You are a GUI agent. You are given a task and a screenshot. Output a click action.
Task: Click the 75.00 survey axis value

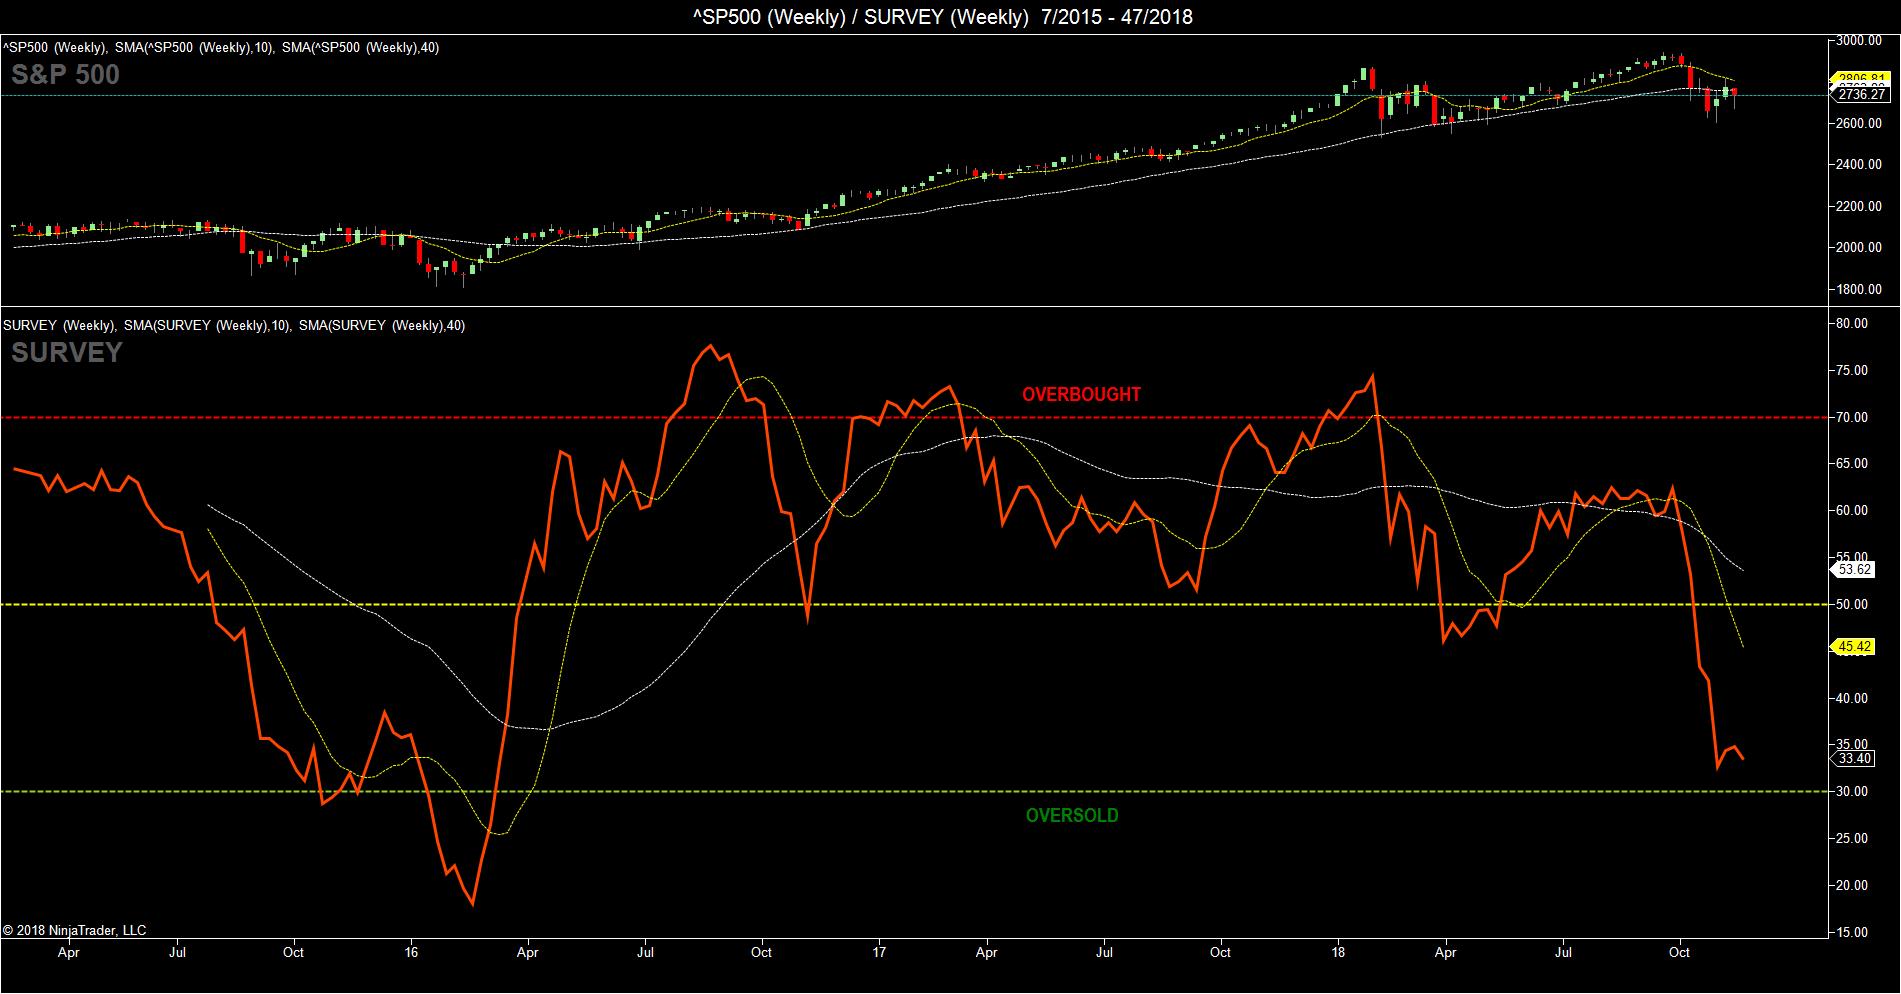click(x=1853, y=370)
